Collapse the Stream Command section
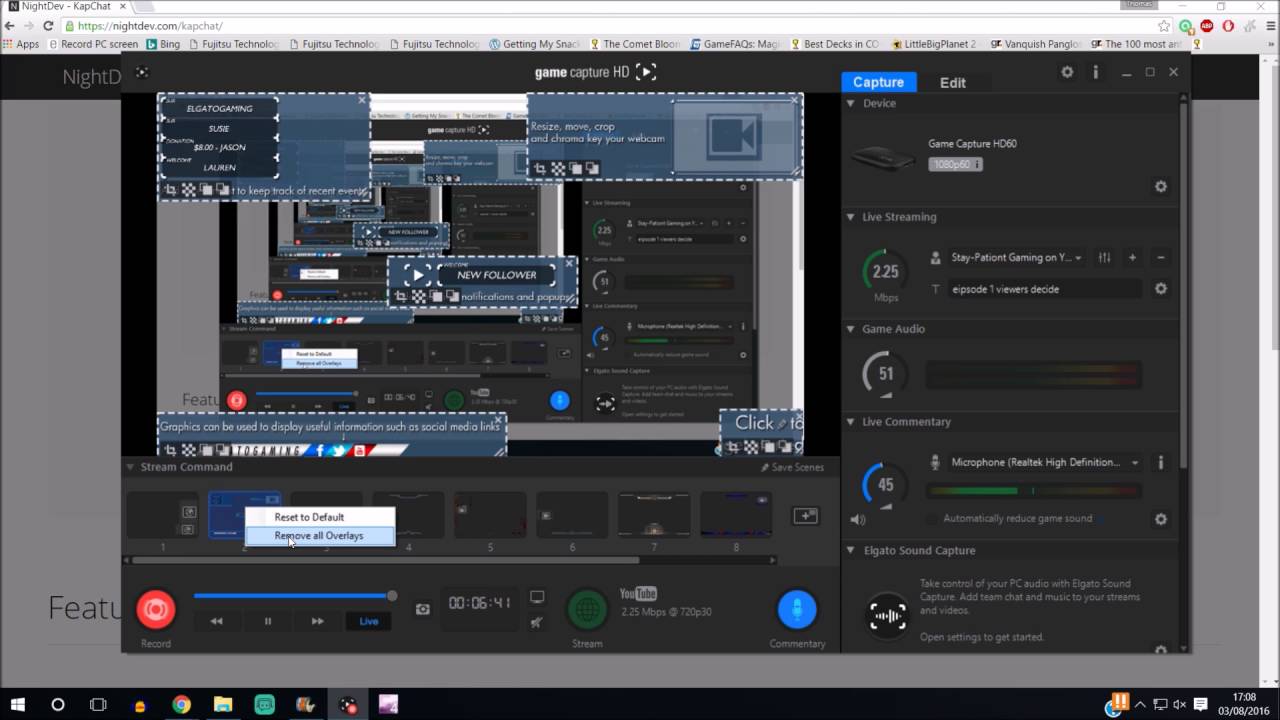The height and width of the screenshot is (720, 1280). pyautogui.click(x=130, y=467)
